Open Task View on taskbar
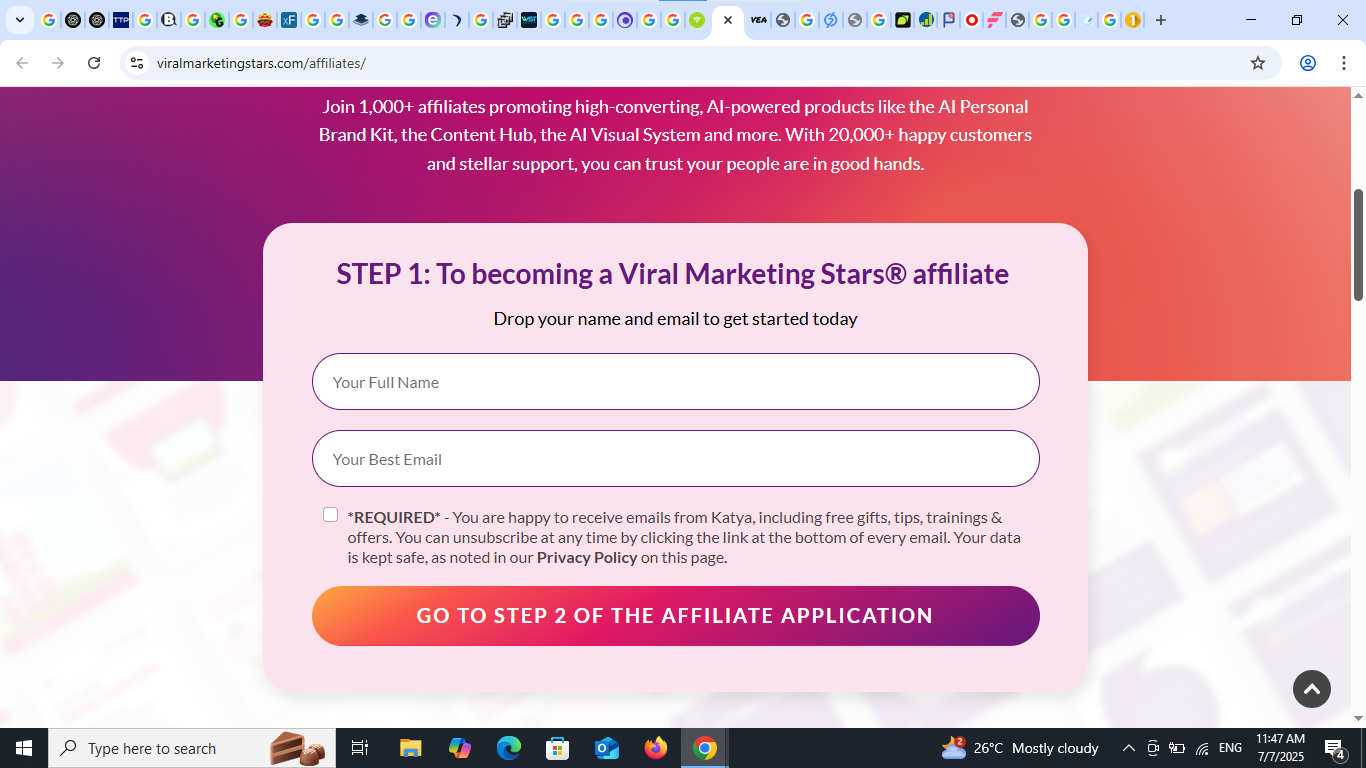The height and width of the screenshot is (768, 1366). point(360,748)
